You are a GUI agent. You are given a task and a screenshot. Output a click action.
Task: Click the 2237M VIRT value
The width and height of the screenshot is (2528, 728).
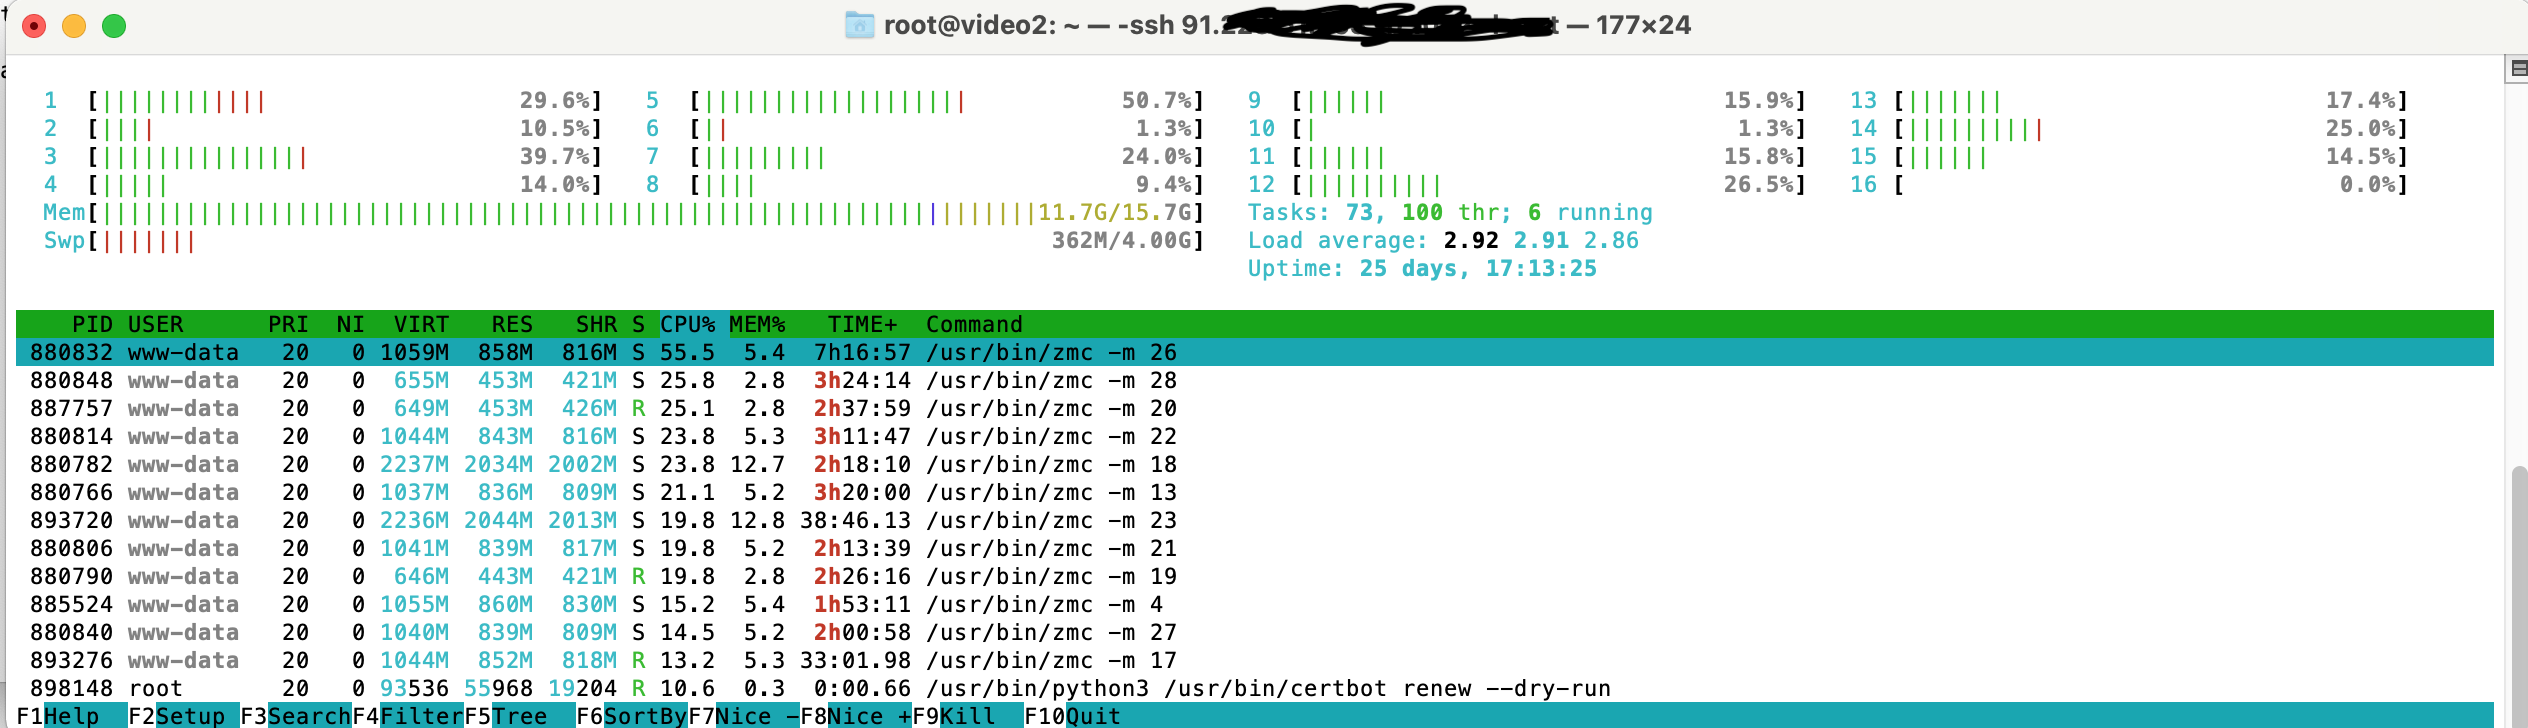tap(414, 464)
